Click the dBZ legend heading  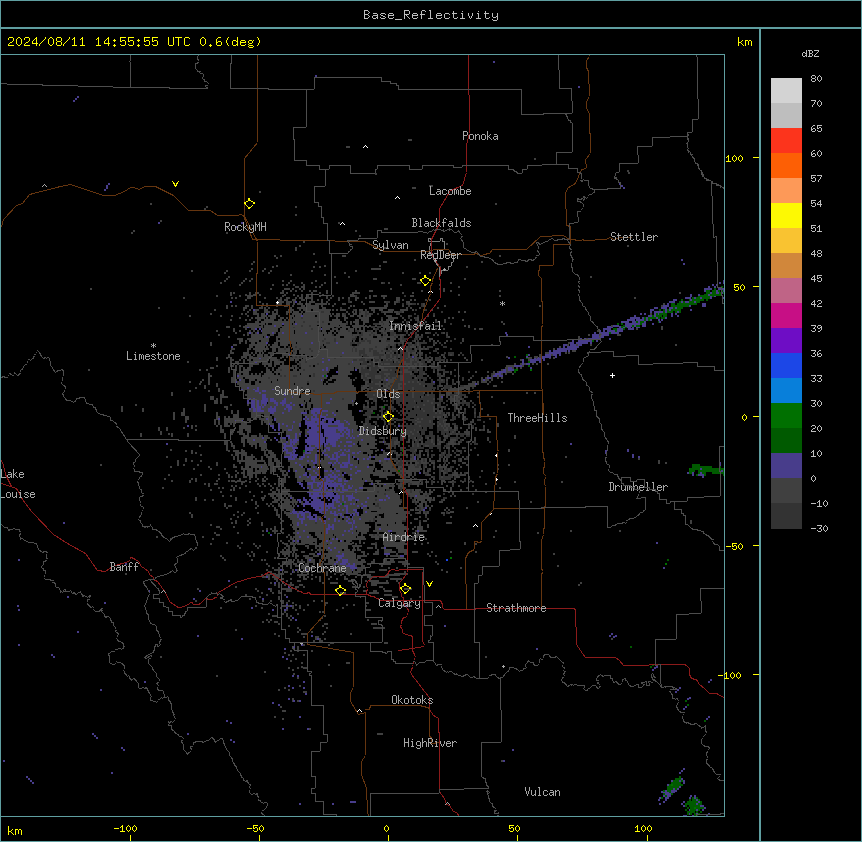click(x=810, y=54)
